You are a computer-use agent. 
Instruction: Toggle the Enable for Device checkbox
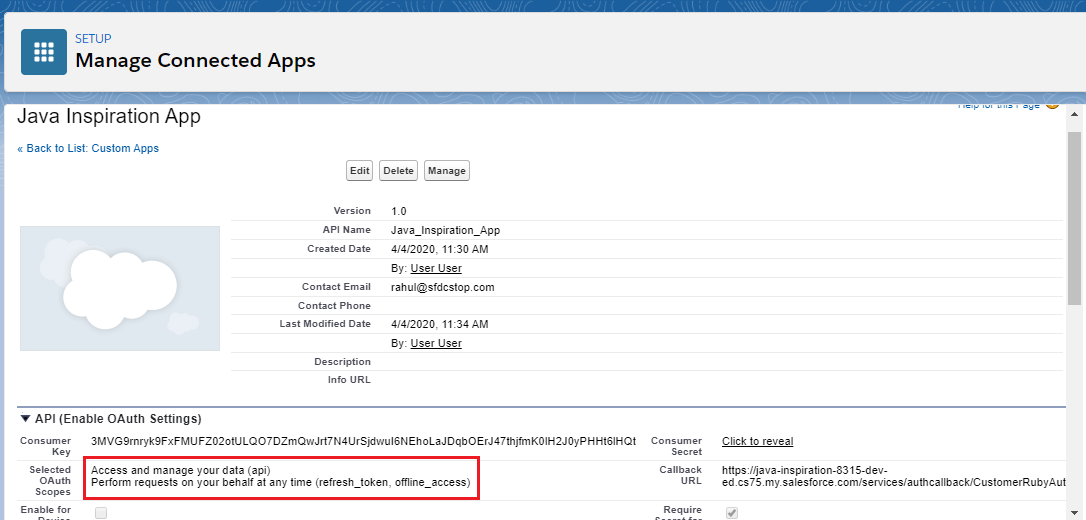coord(101,513)
